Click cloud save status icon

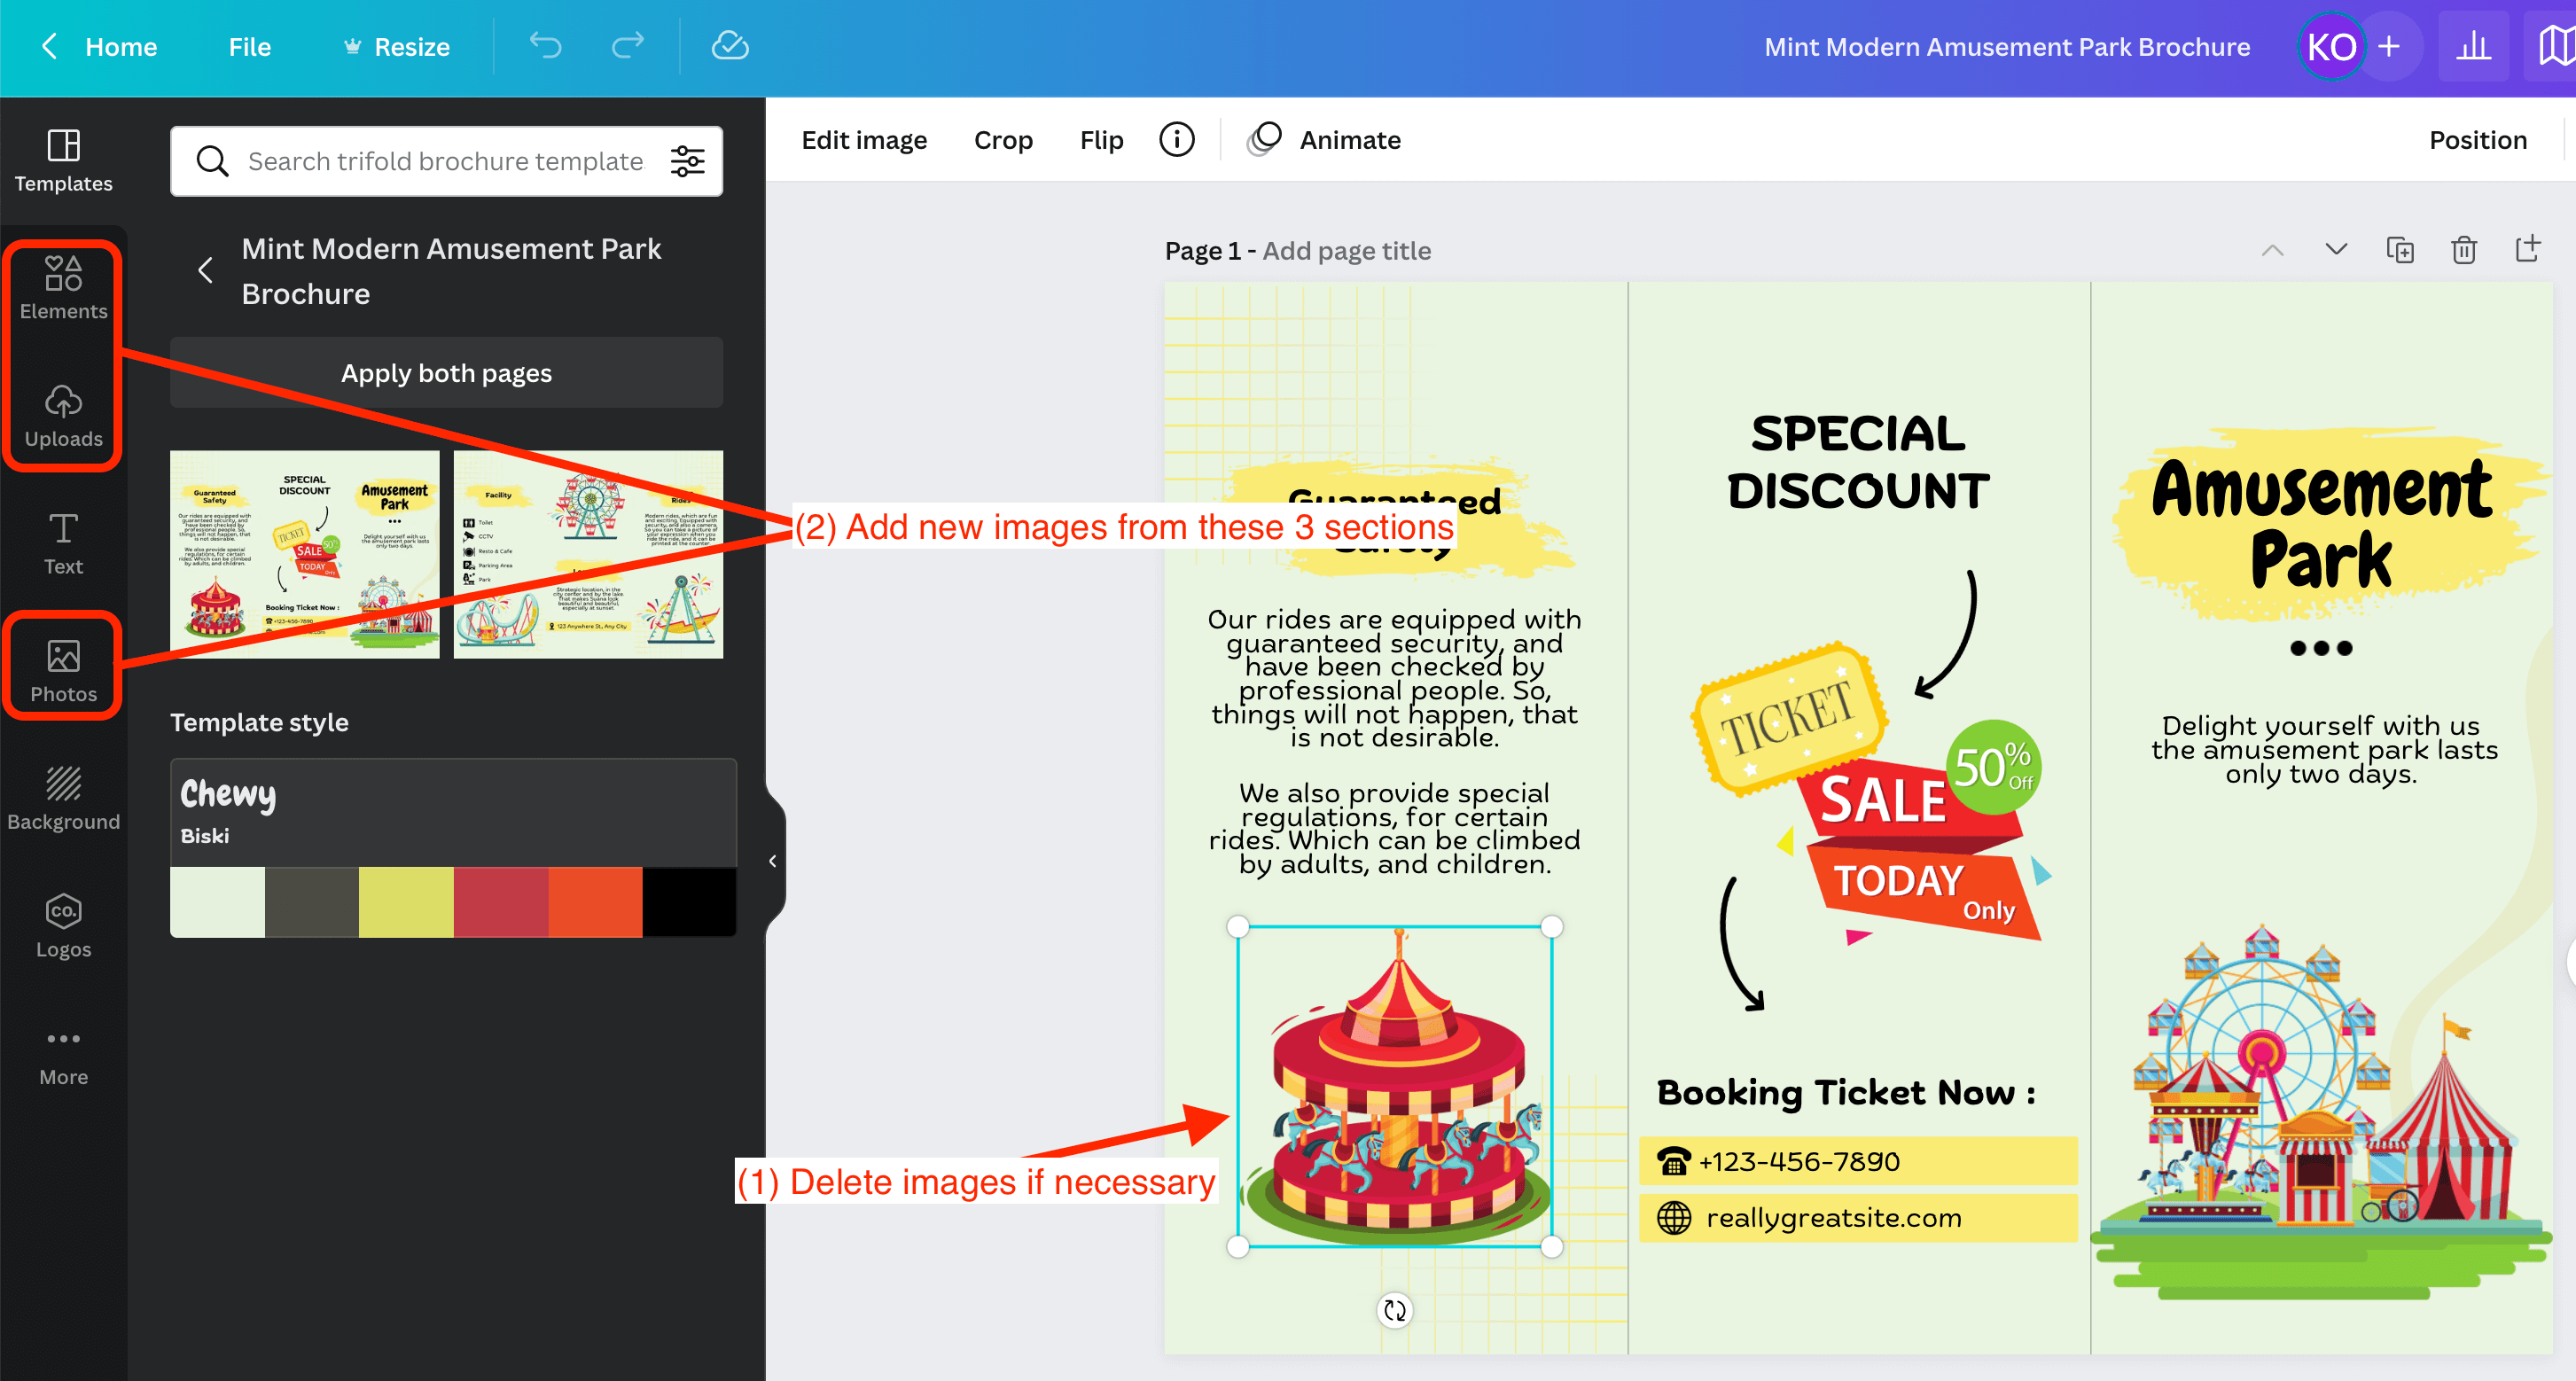coord(729,46)
